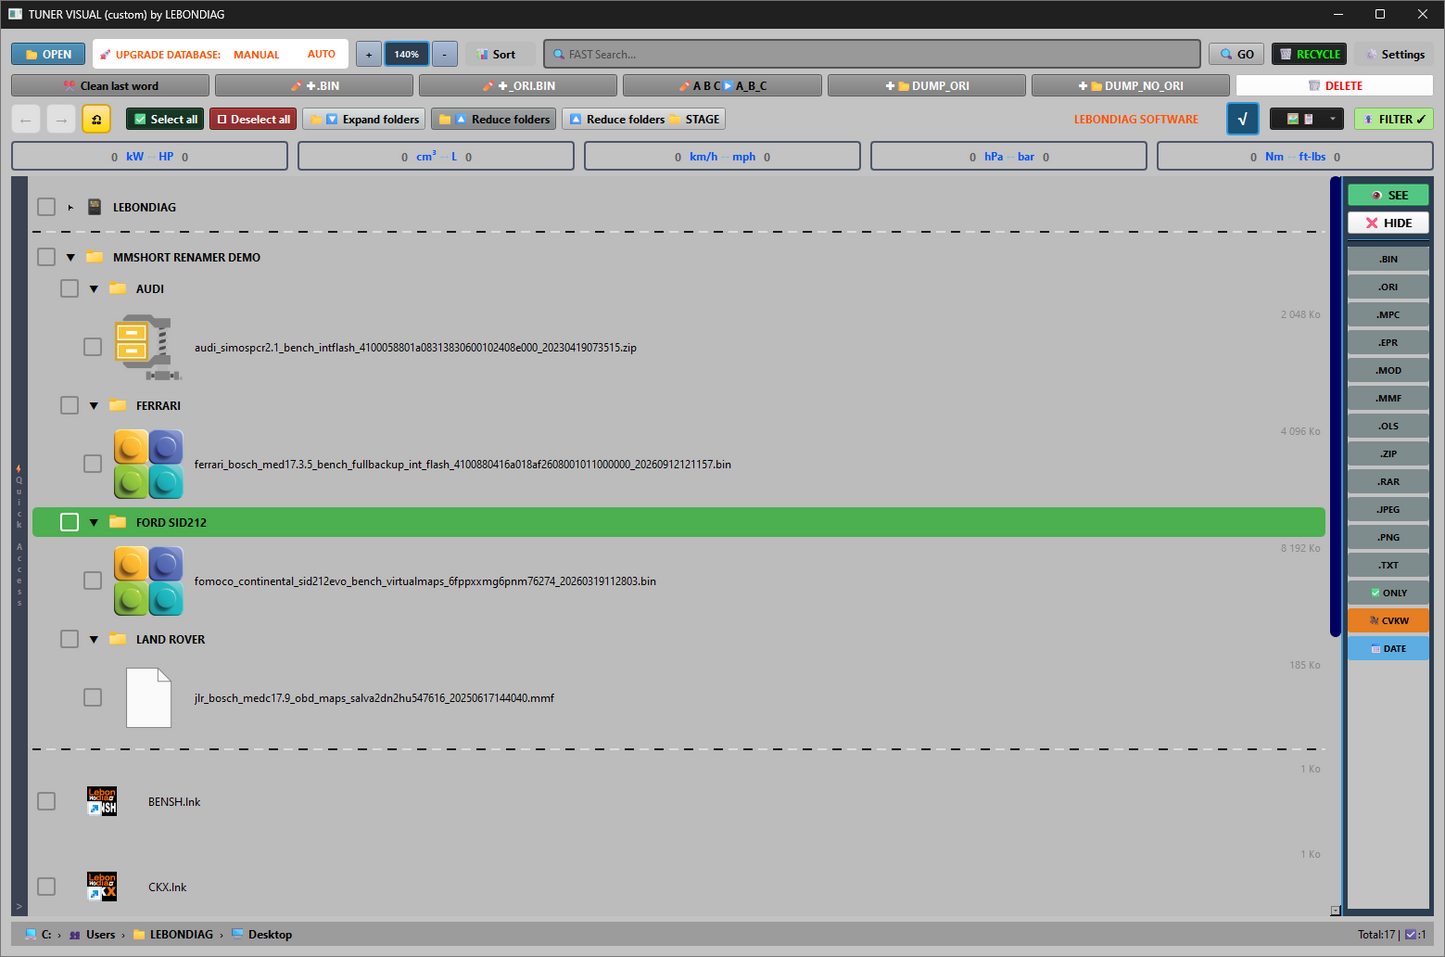Viewport: 1445px width, 957px height.
Task: Click the green FILTER button
Action: [x=1394, y=119]
